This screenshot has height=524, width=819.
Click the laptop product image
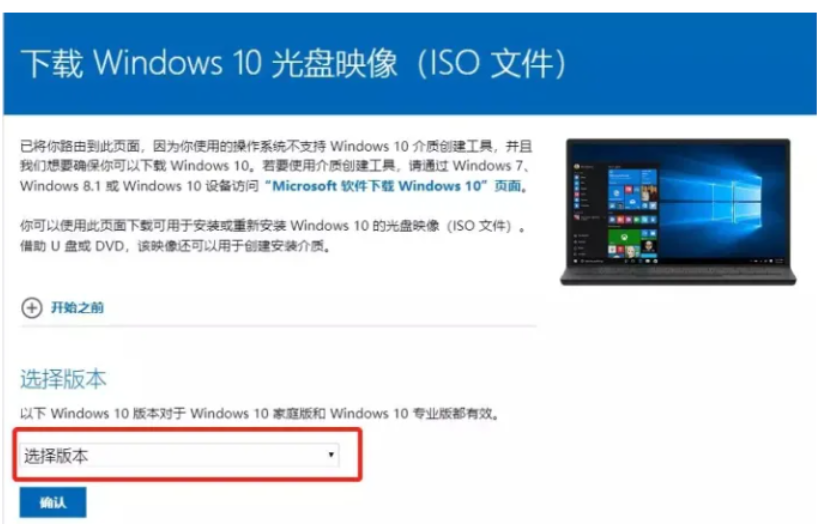pos(678,212)
